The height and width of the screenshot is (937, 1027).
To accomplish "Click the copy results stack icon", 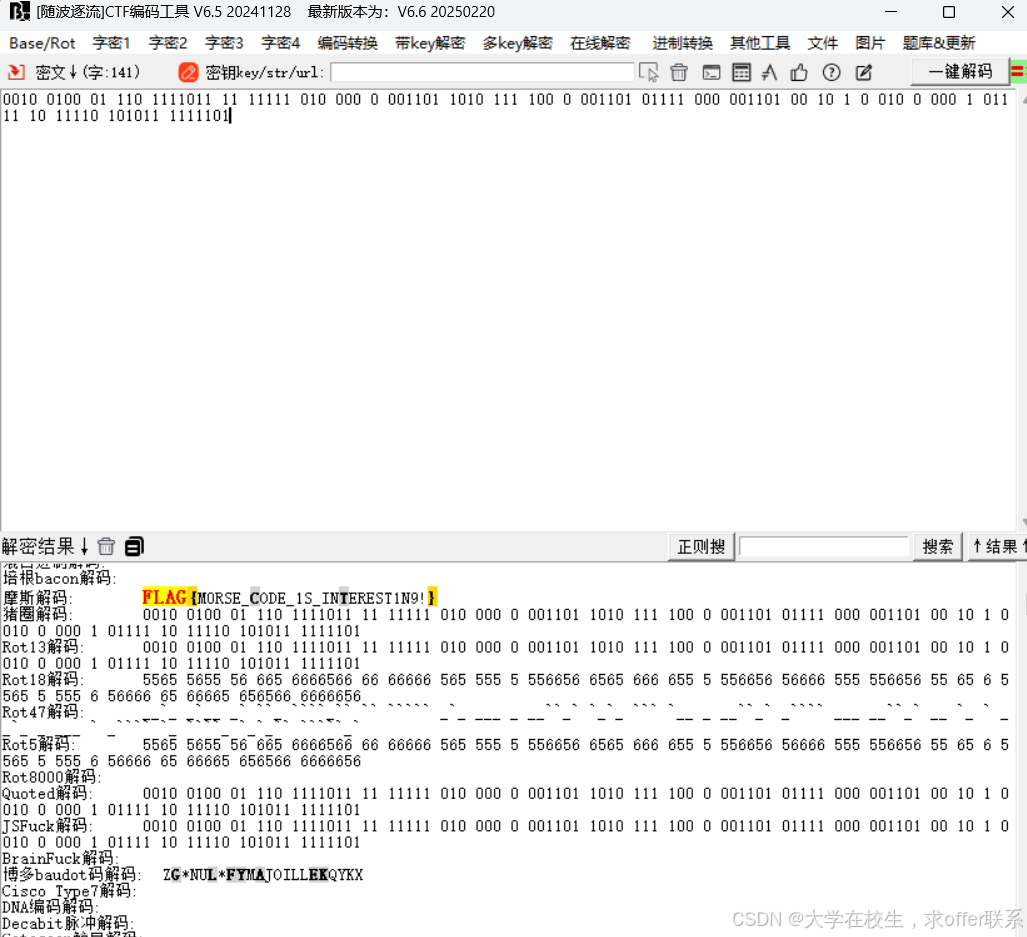I will click(x=134, y=546).
